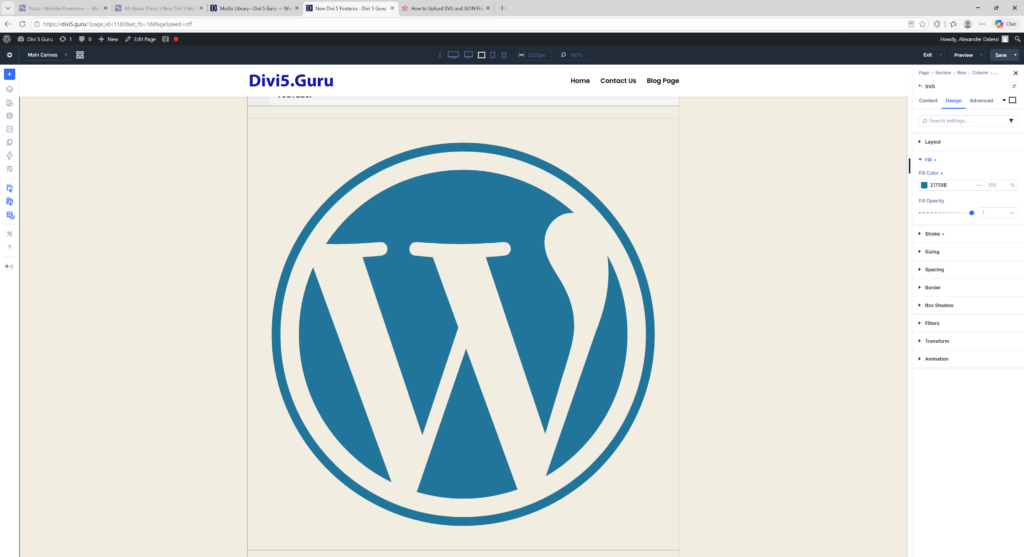This screenshot has height=557, width=1024.
Task: Click the browser refresh button
Action: [22, 24]
